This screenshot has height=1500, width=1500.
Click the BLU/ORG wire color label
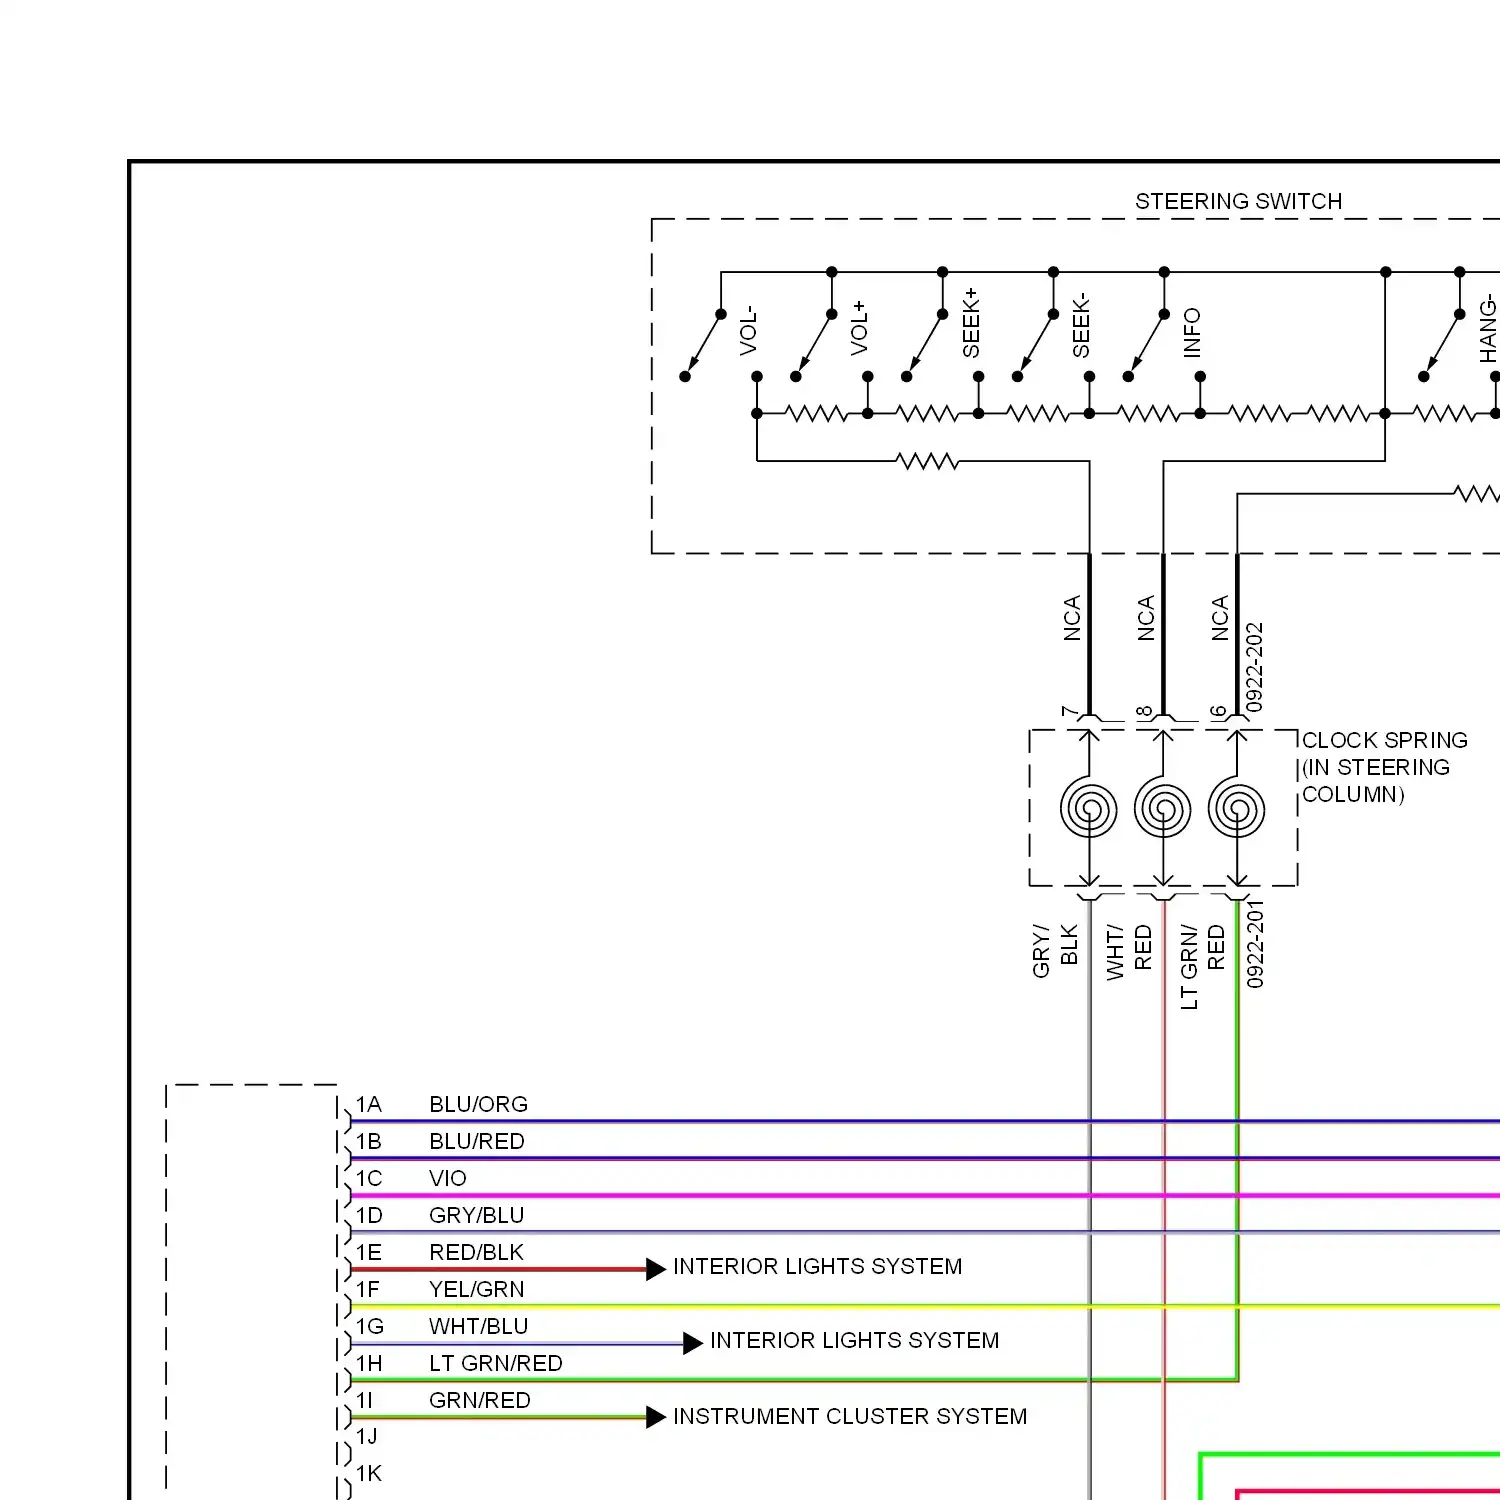coord(478,1104)
